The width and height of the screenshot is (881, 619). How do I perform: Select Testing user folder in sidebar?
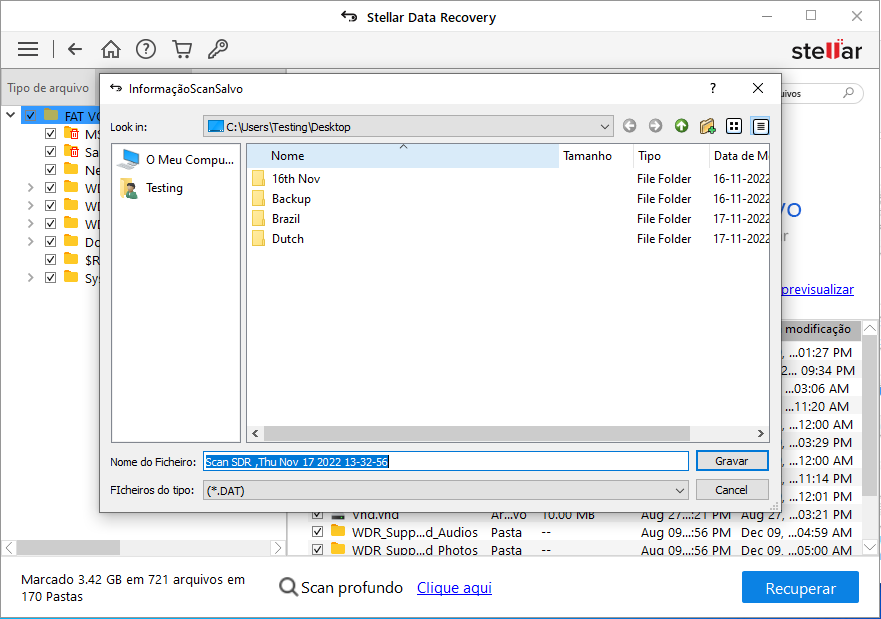click(x=152, y=188)
